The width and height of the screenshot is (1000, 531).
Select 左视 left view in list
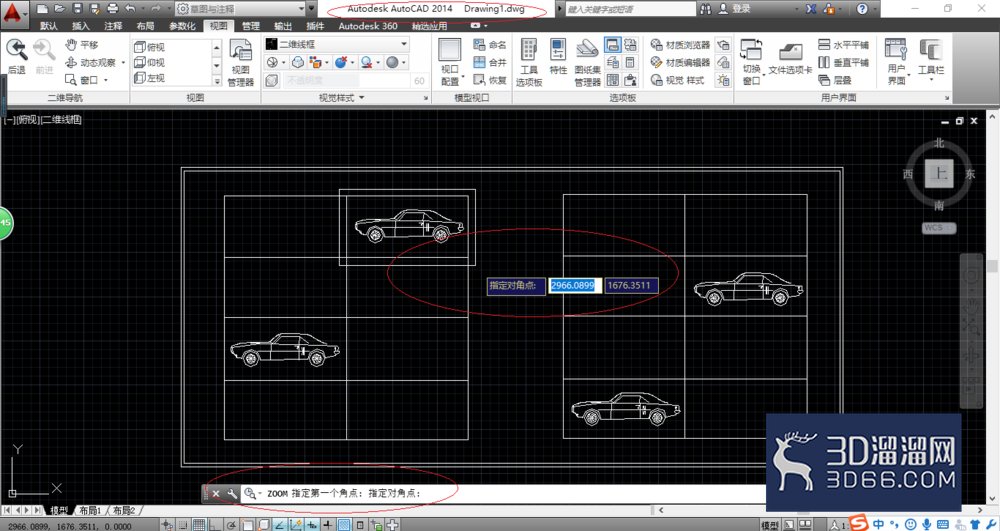(x=151, y=78)
